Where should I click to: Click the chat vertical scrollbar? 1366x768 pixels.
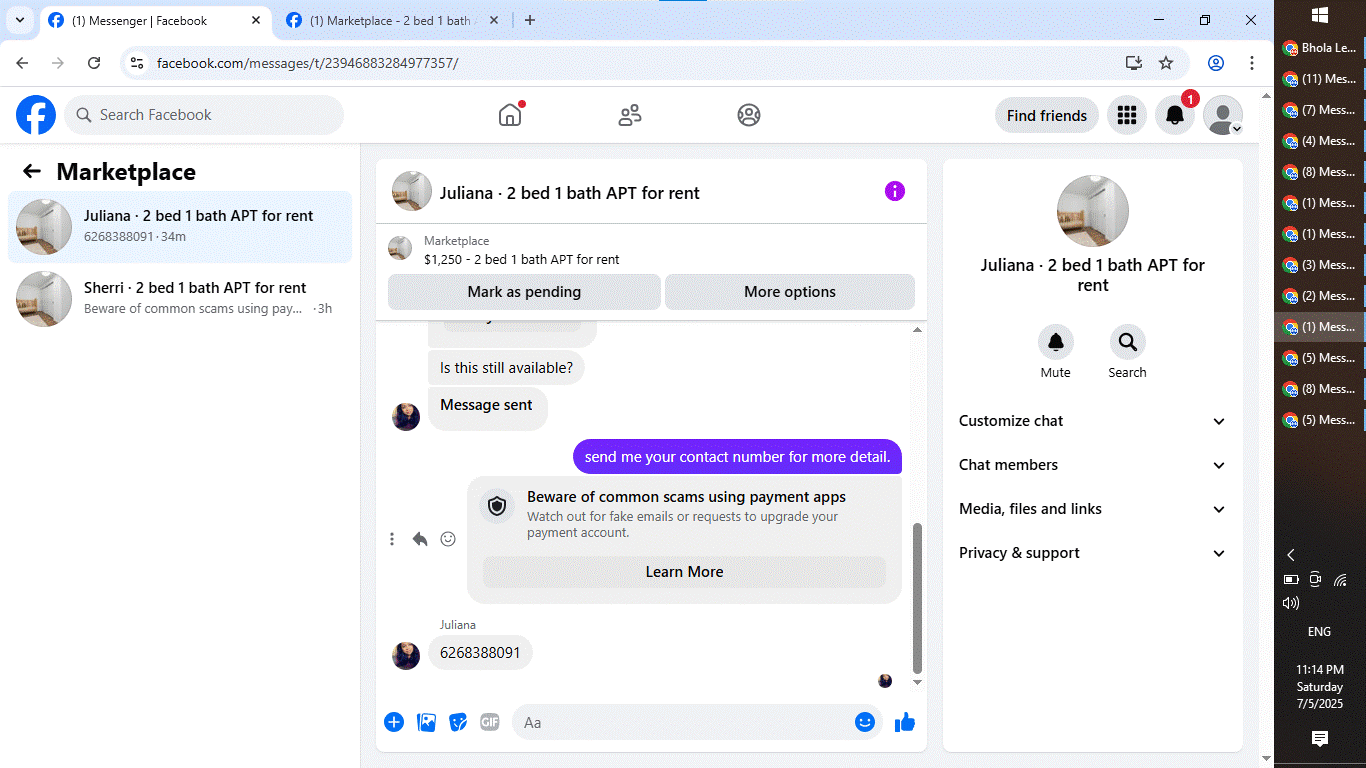[x=918, y=597]
